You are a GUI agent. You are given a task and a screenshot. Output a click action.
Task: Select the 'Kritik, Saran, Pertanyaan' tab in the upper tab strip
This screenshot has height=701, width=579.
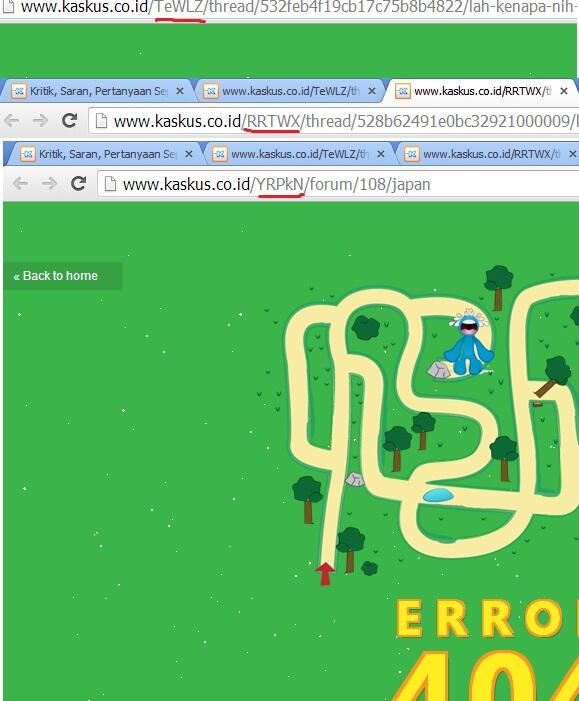tap(97, 91)
